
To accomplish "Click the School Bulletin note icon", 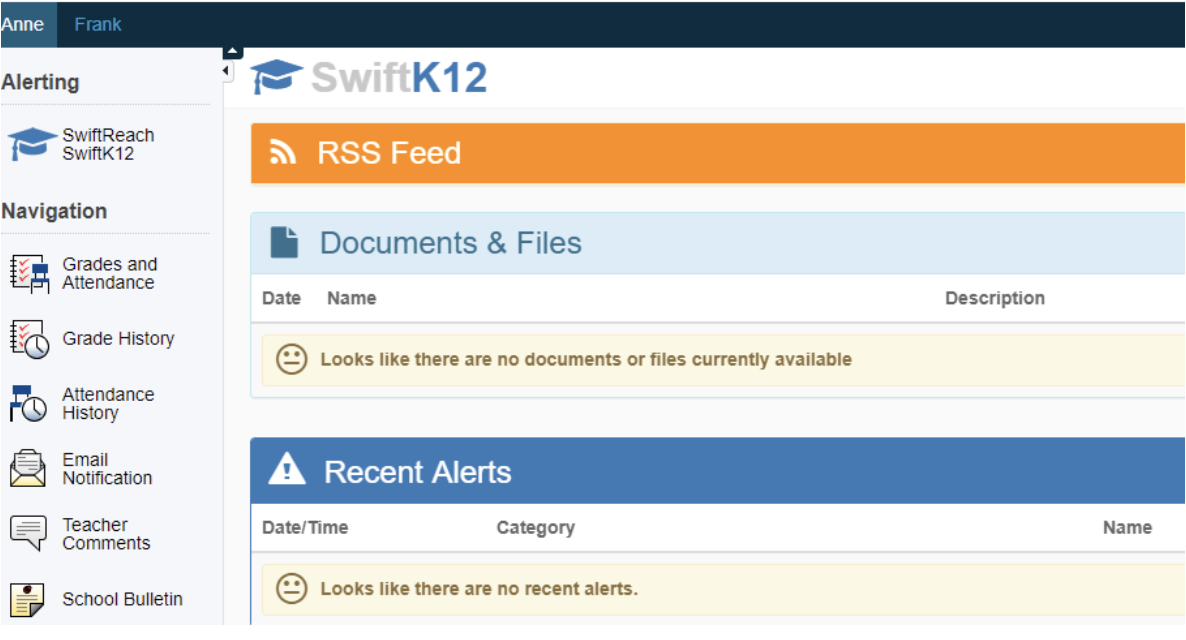I will 27,600.
